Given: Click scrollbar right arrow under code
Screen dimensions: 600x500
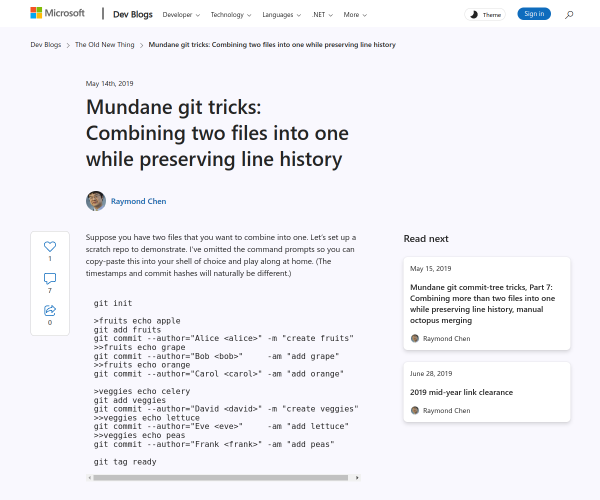Looking at the screenshot, I should coord(357,477).
